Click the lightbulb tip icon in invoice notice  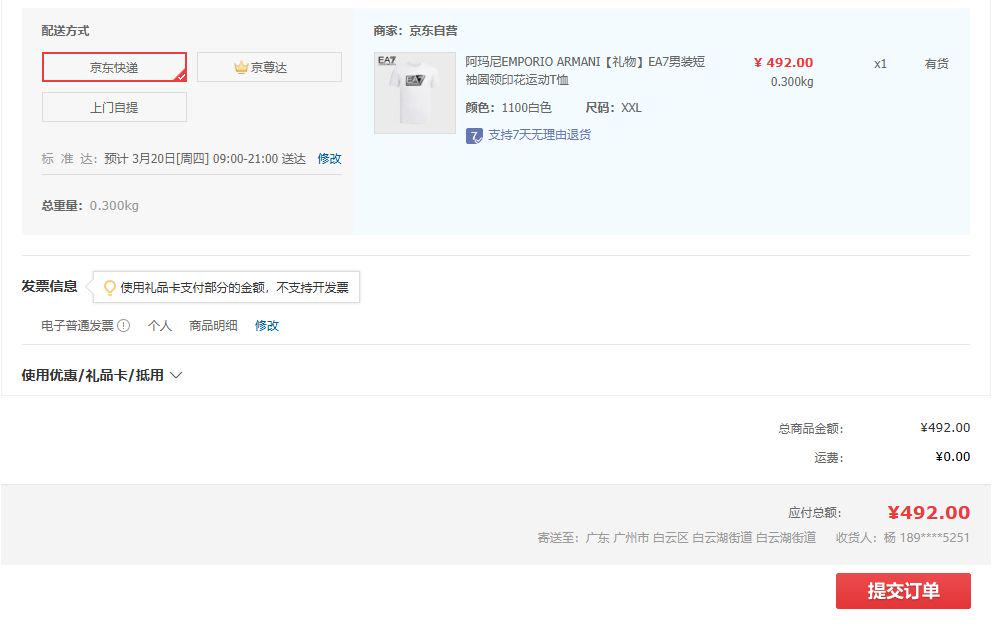109,287
